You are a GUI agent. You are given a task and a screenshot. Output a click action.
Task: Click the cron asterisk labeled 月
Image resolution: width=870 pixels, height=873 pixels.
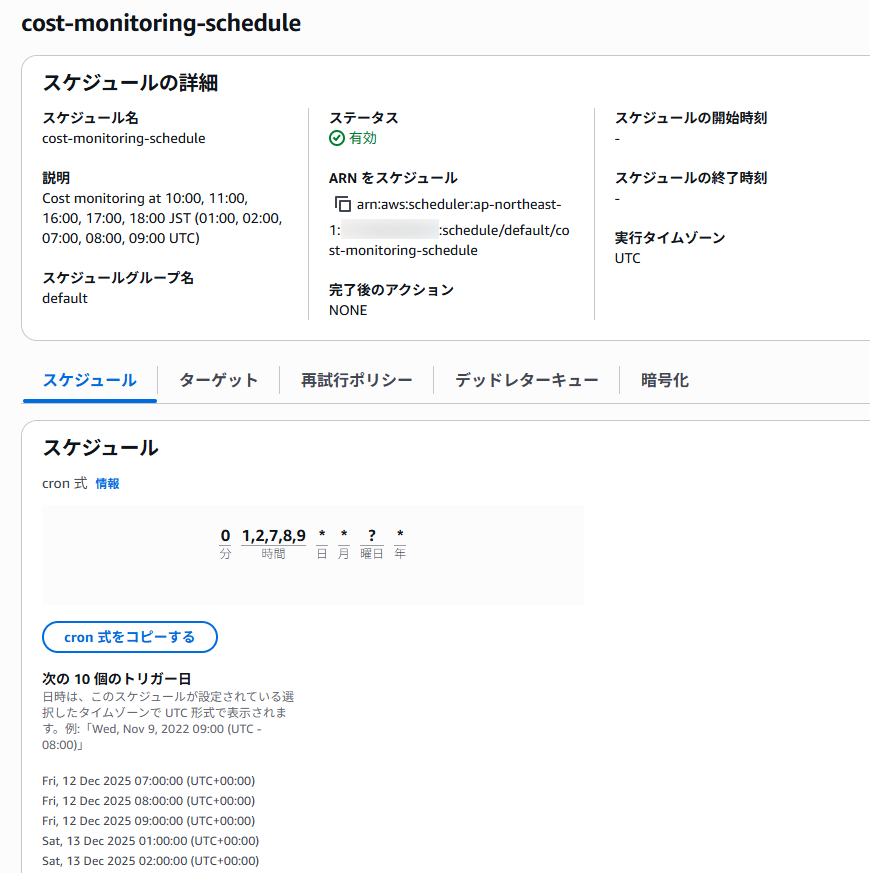344,536
